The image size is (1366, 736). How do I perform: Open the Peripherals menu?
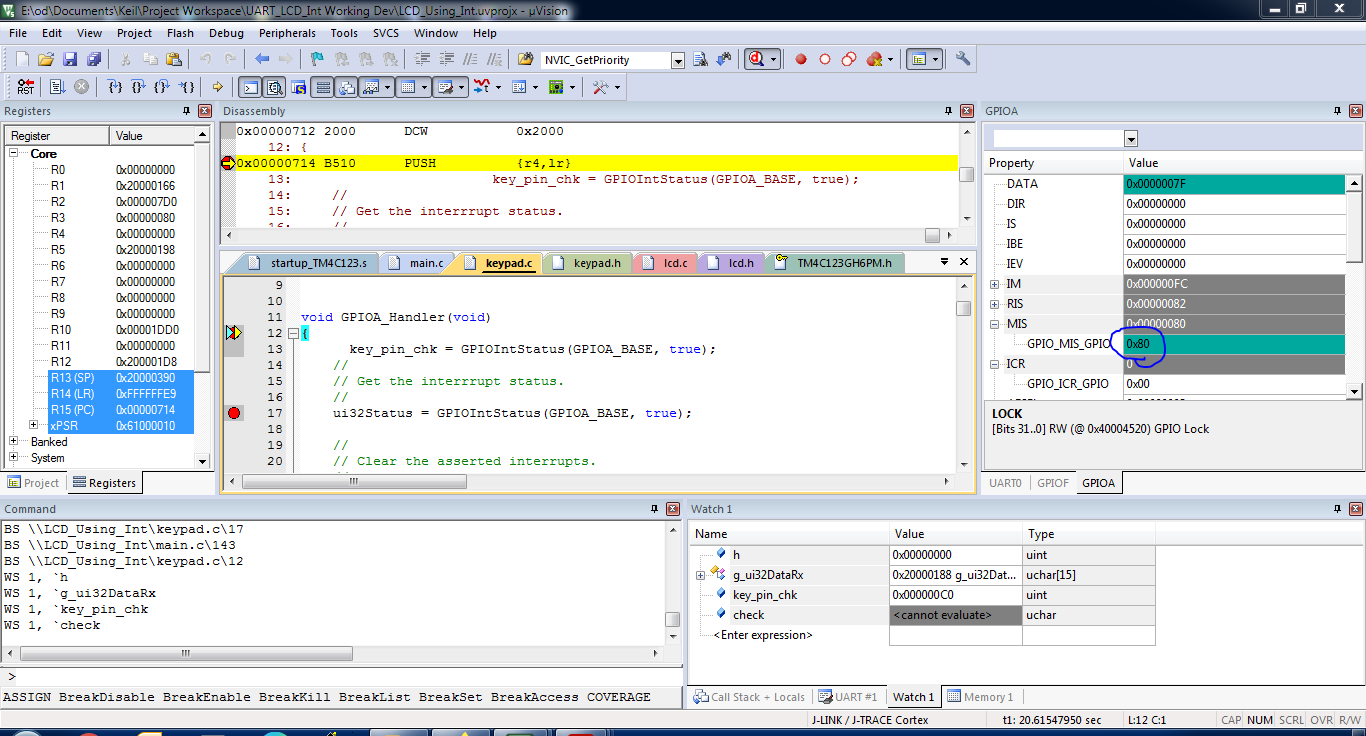[287, 33]
